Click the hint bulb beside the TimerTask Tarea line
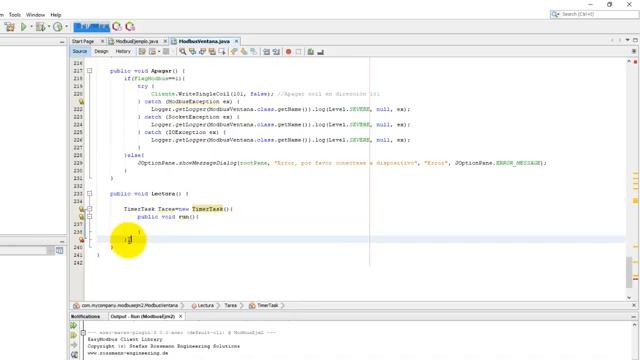The width and height of the screenshot is (640, 360). [x=82, y=209]
